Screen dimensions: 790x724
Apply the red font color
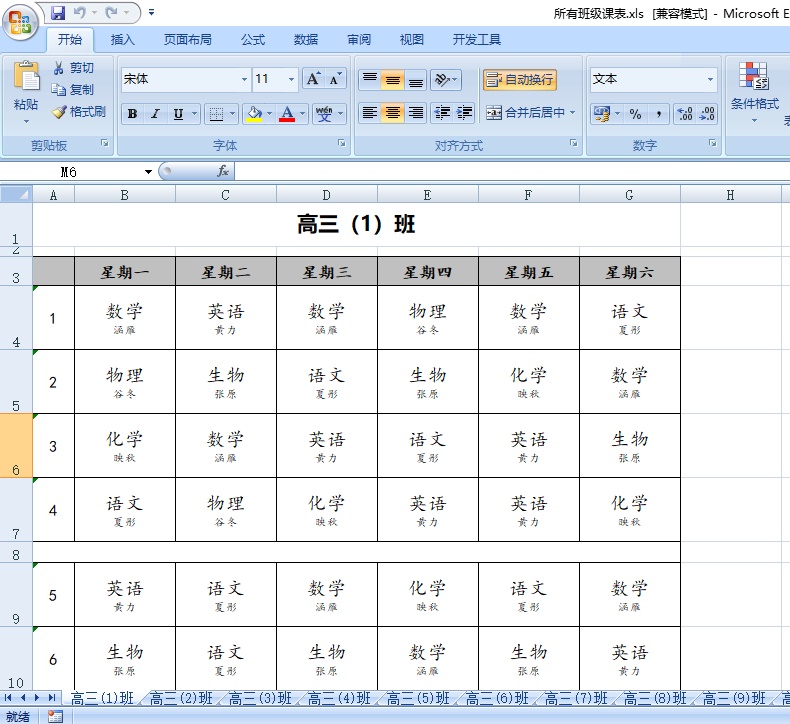click(287, 114)
